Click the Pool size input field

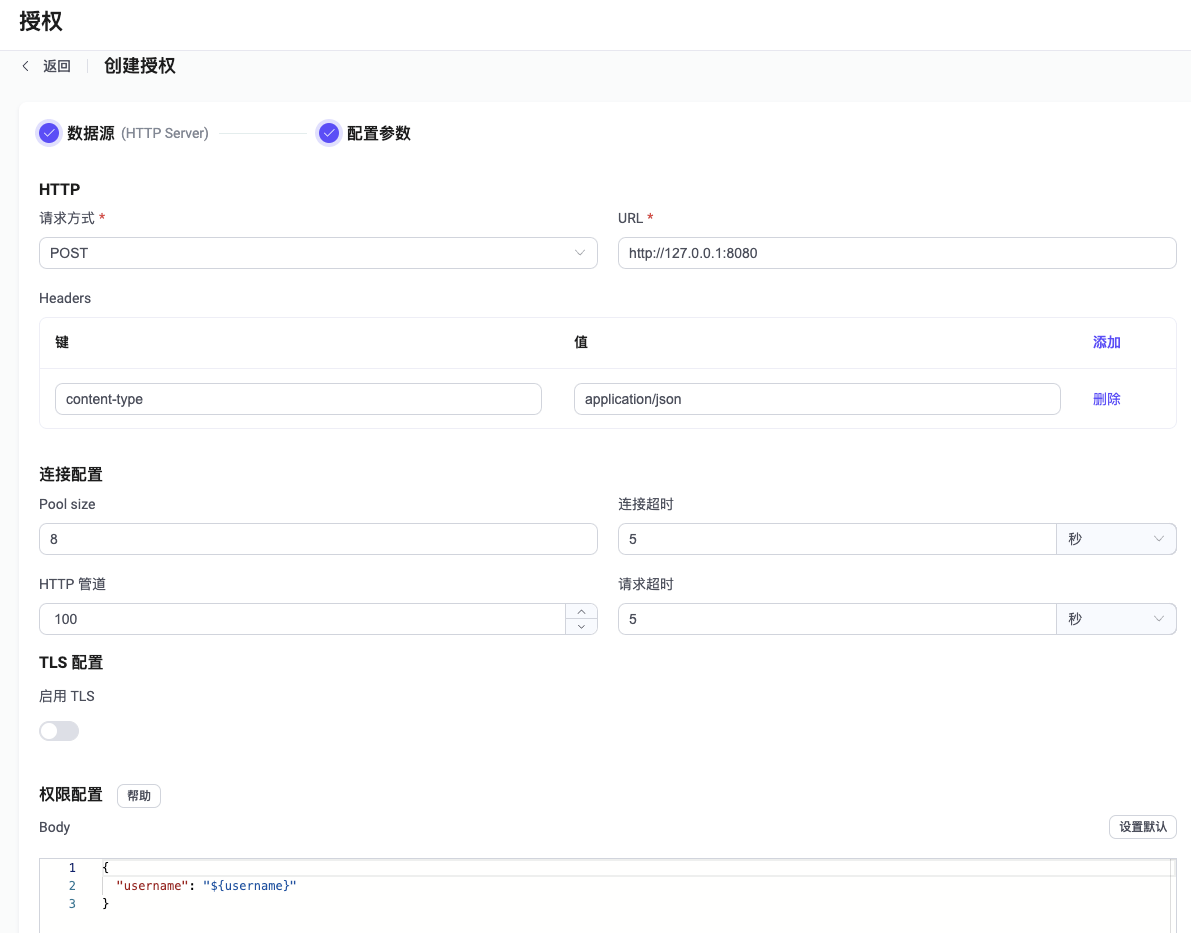(318, 539)
